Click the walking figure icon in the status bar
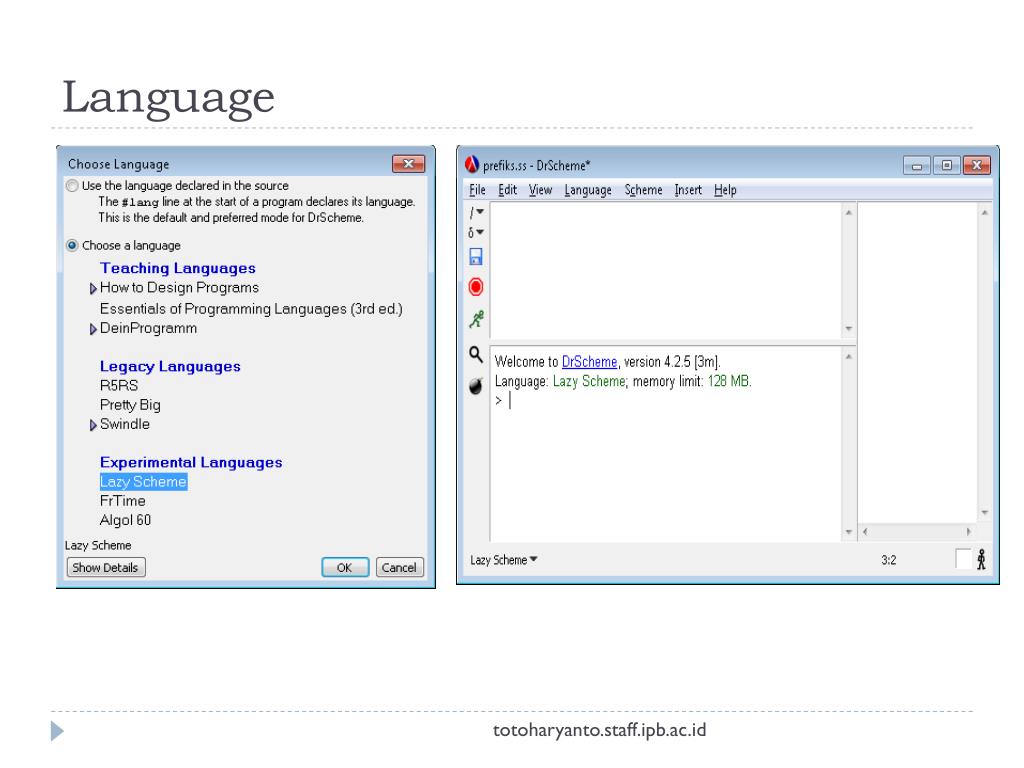The image size is (1024, 768). (x=981, y=560)
